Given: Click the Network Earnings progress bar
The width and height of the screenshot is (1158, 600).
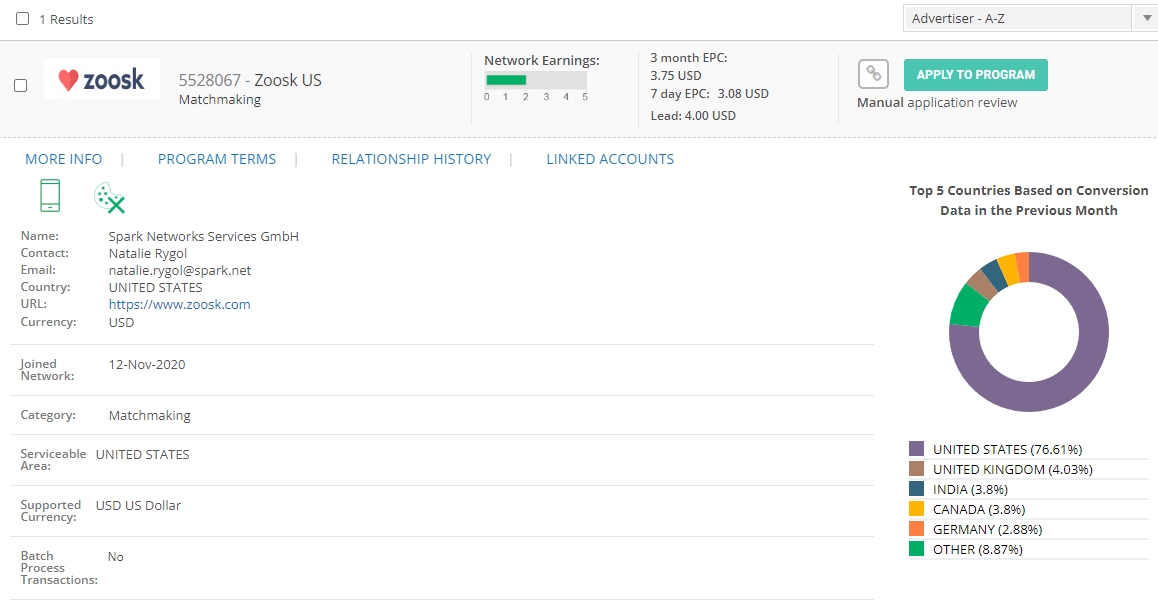Looking at the screenshot, I should (535, 80).
